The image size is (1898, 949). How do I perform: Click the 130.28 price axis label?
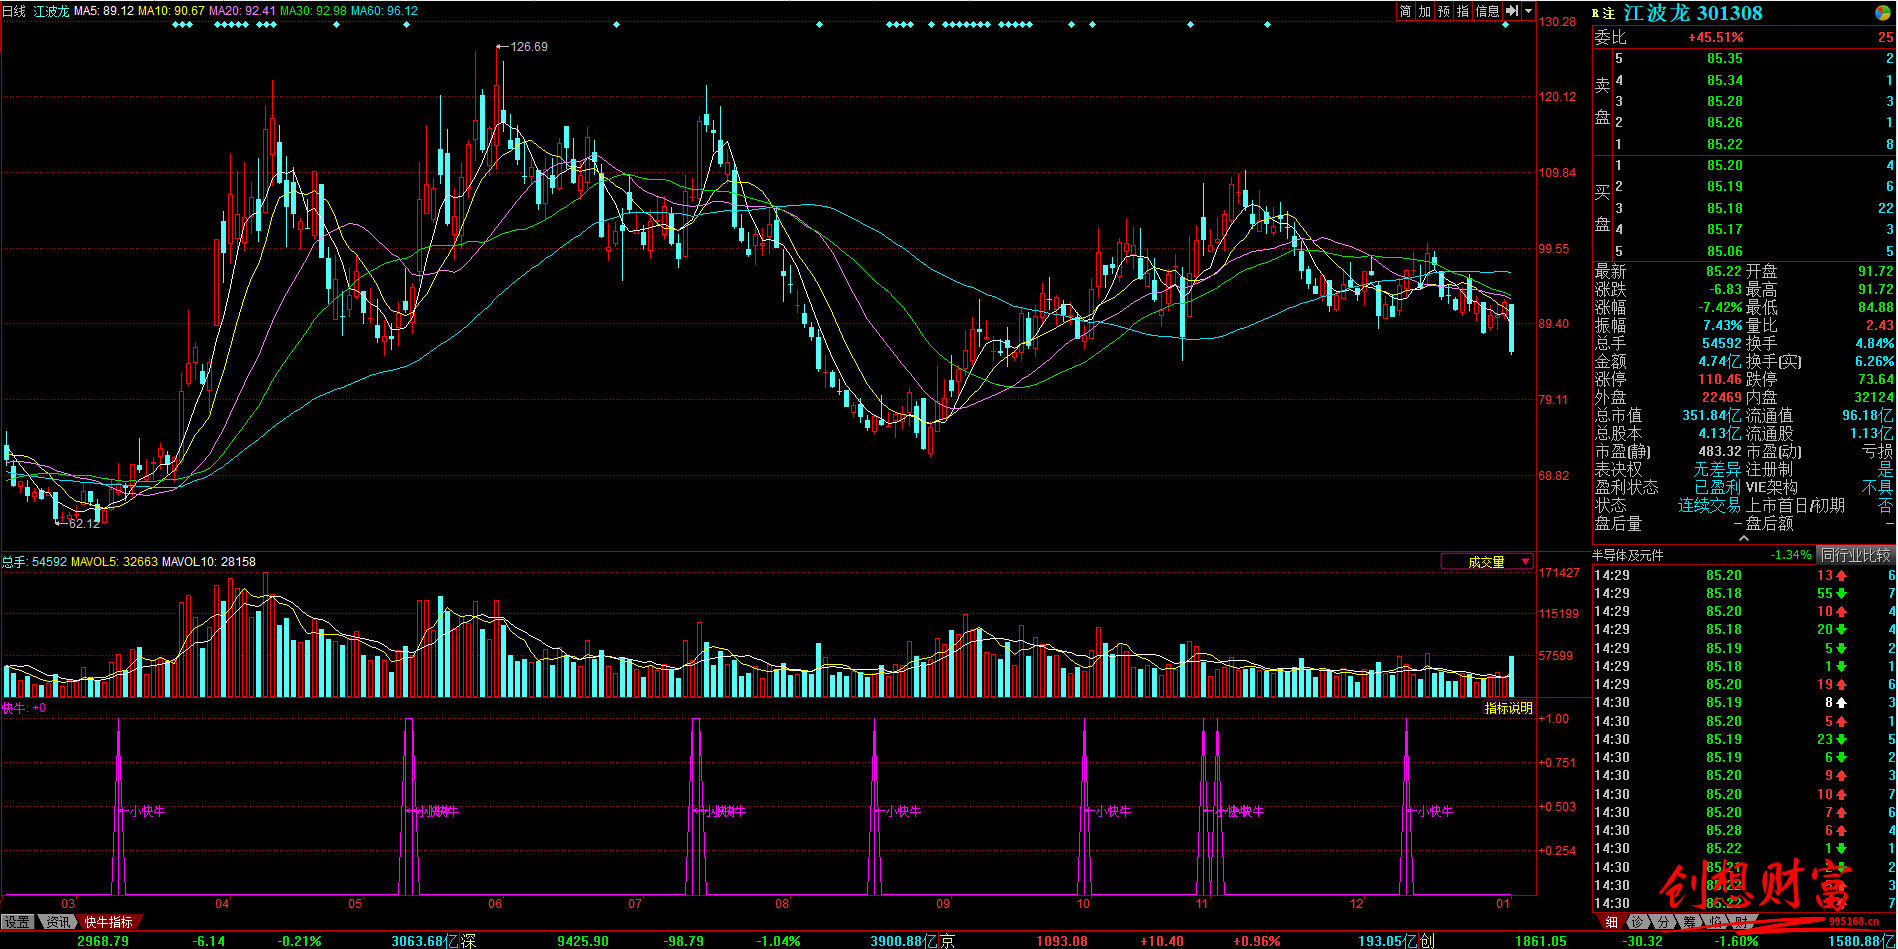[1557, 22]
